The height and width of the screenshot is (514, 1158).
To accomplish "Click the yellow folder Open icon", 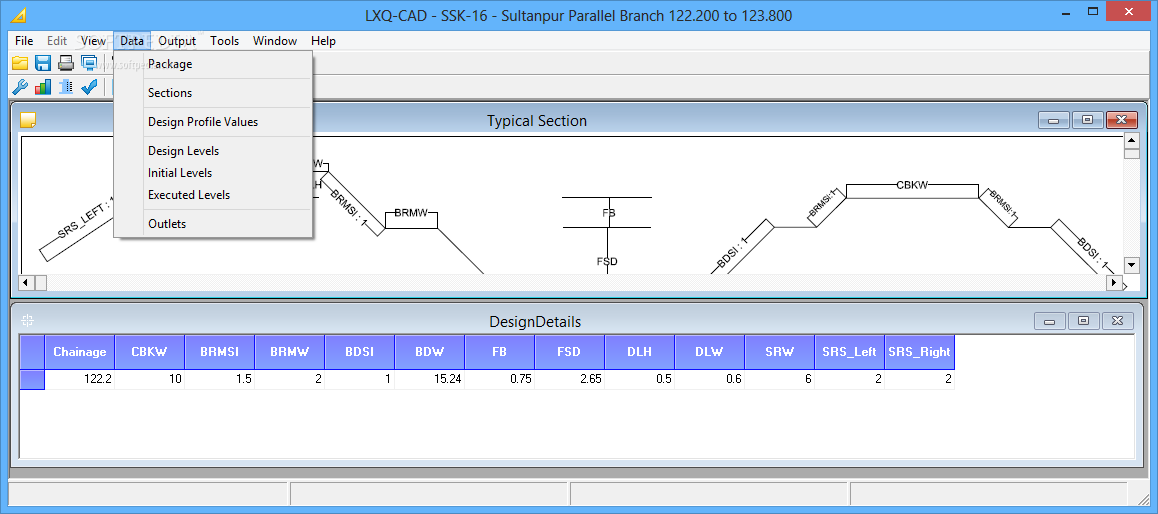I will coord(19,63).
